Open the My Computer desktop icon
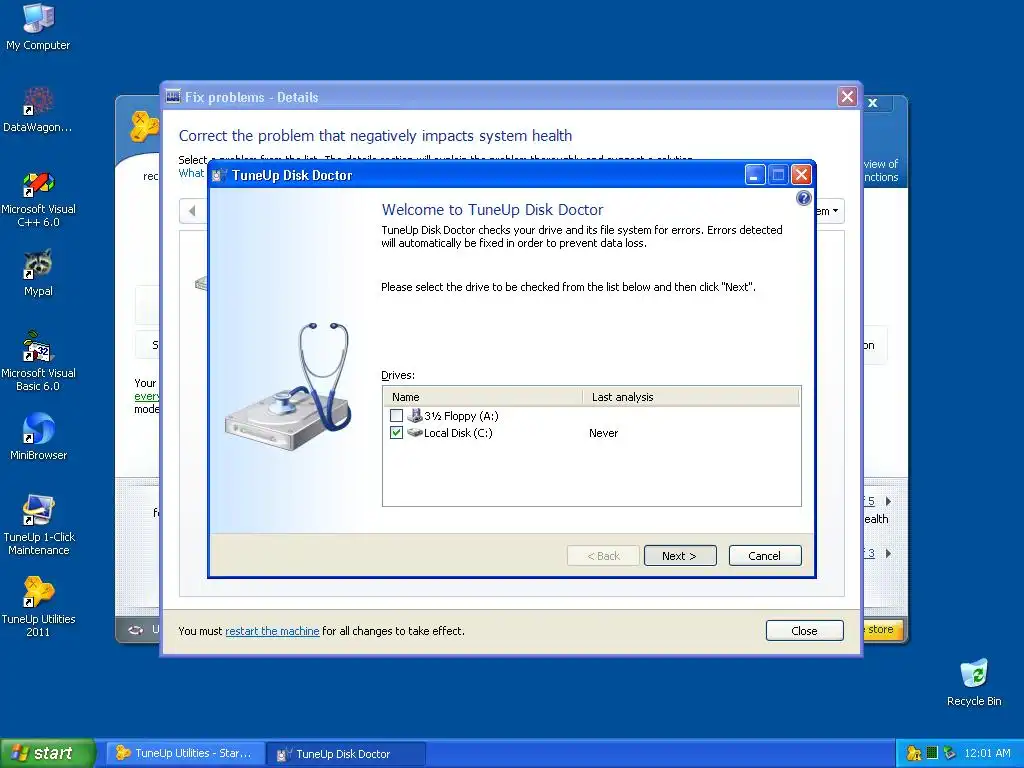The height and width of the screenshot is (768, 1024). tap(38, 27)
